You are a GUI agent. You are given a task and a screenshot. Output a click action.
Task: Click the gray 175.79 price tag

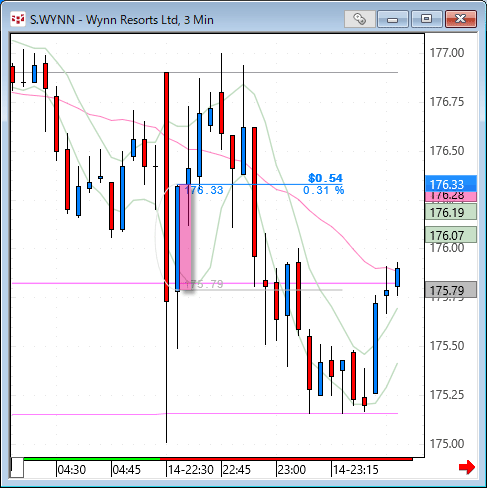coord(451,290)
